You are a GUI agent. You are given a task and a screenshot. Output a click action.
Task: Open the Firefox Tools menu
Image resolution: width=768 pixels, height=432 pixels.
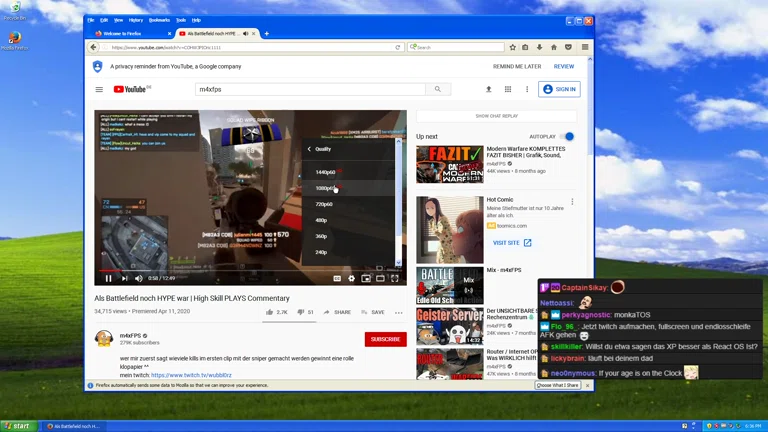point(181,20)
